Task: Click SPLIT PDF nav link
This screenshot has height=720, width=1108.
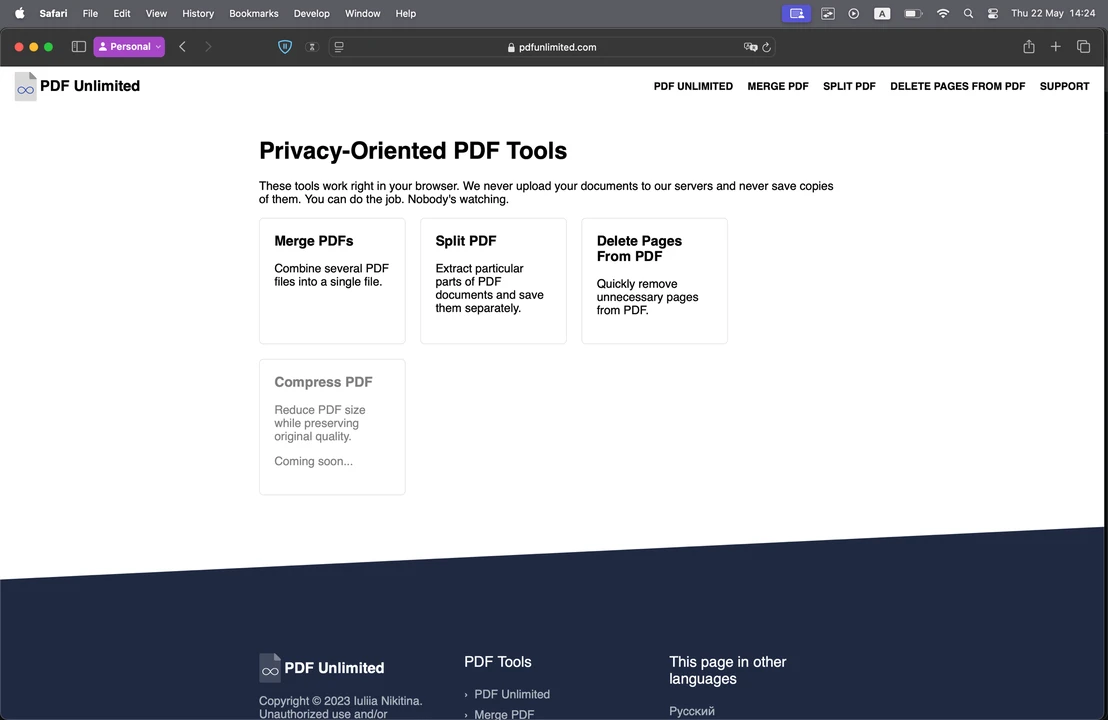Action: 849,86
